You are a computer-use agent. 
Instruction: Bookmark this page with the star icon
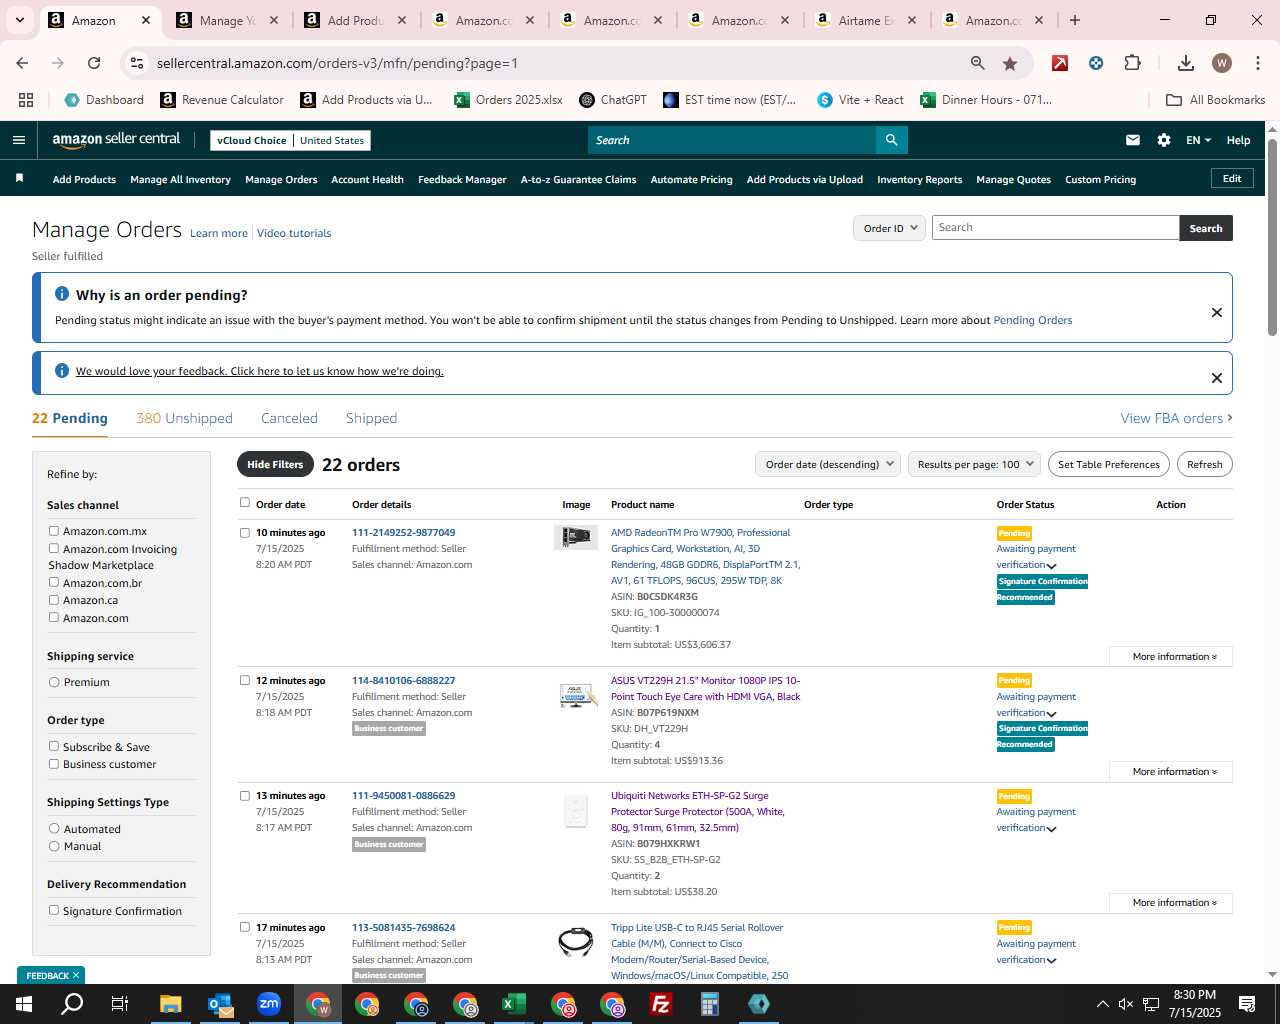(x=1010, y=63)
